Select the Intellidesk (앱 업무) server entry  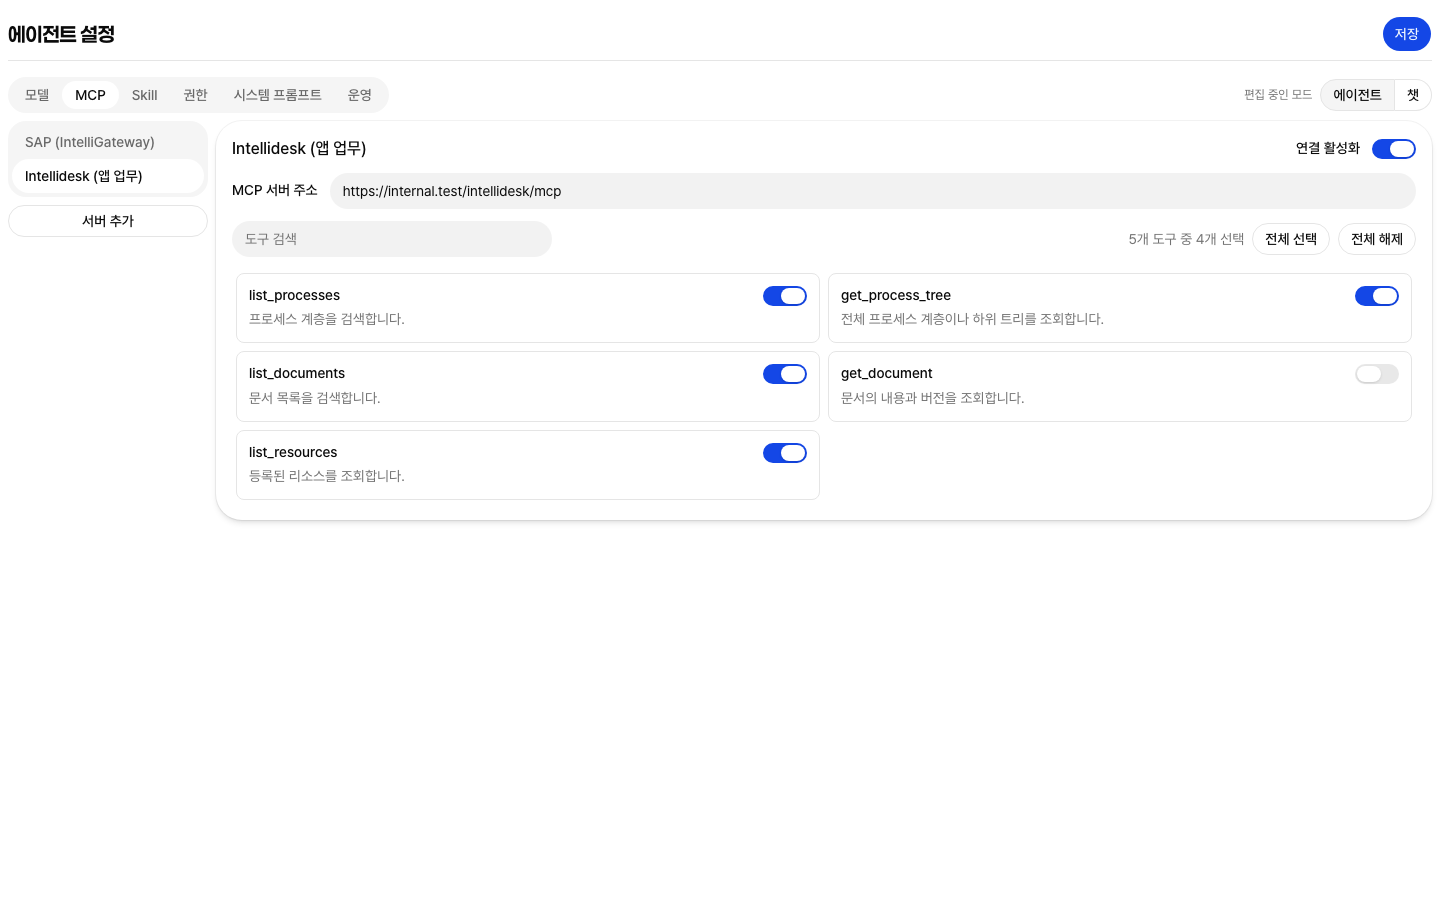(x=108, y=176)
